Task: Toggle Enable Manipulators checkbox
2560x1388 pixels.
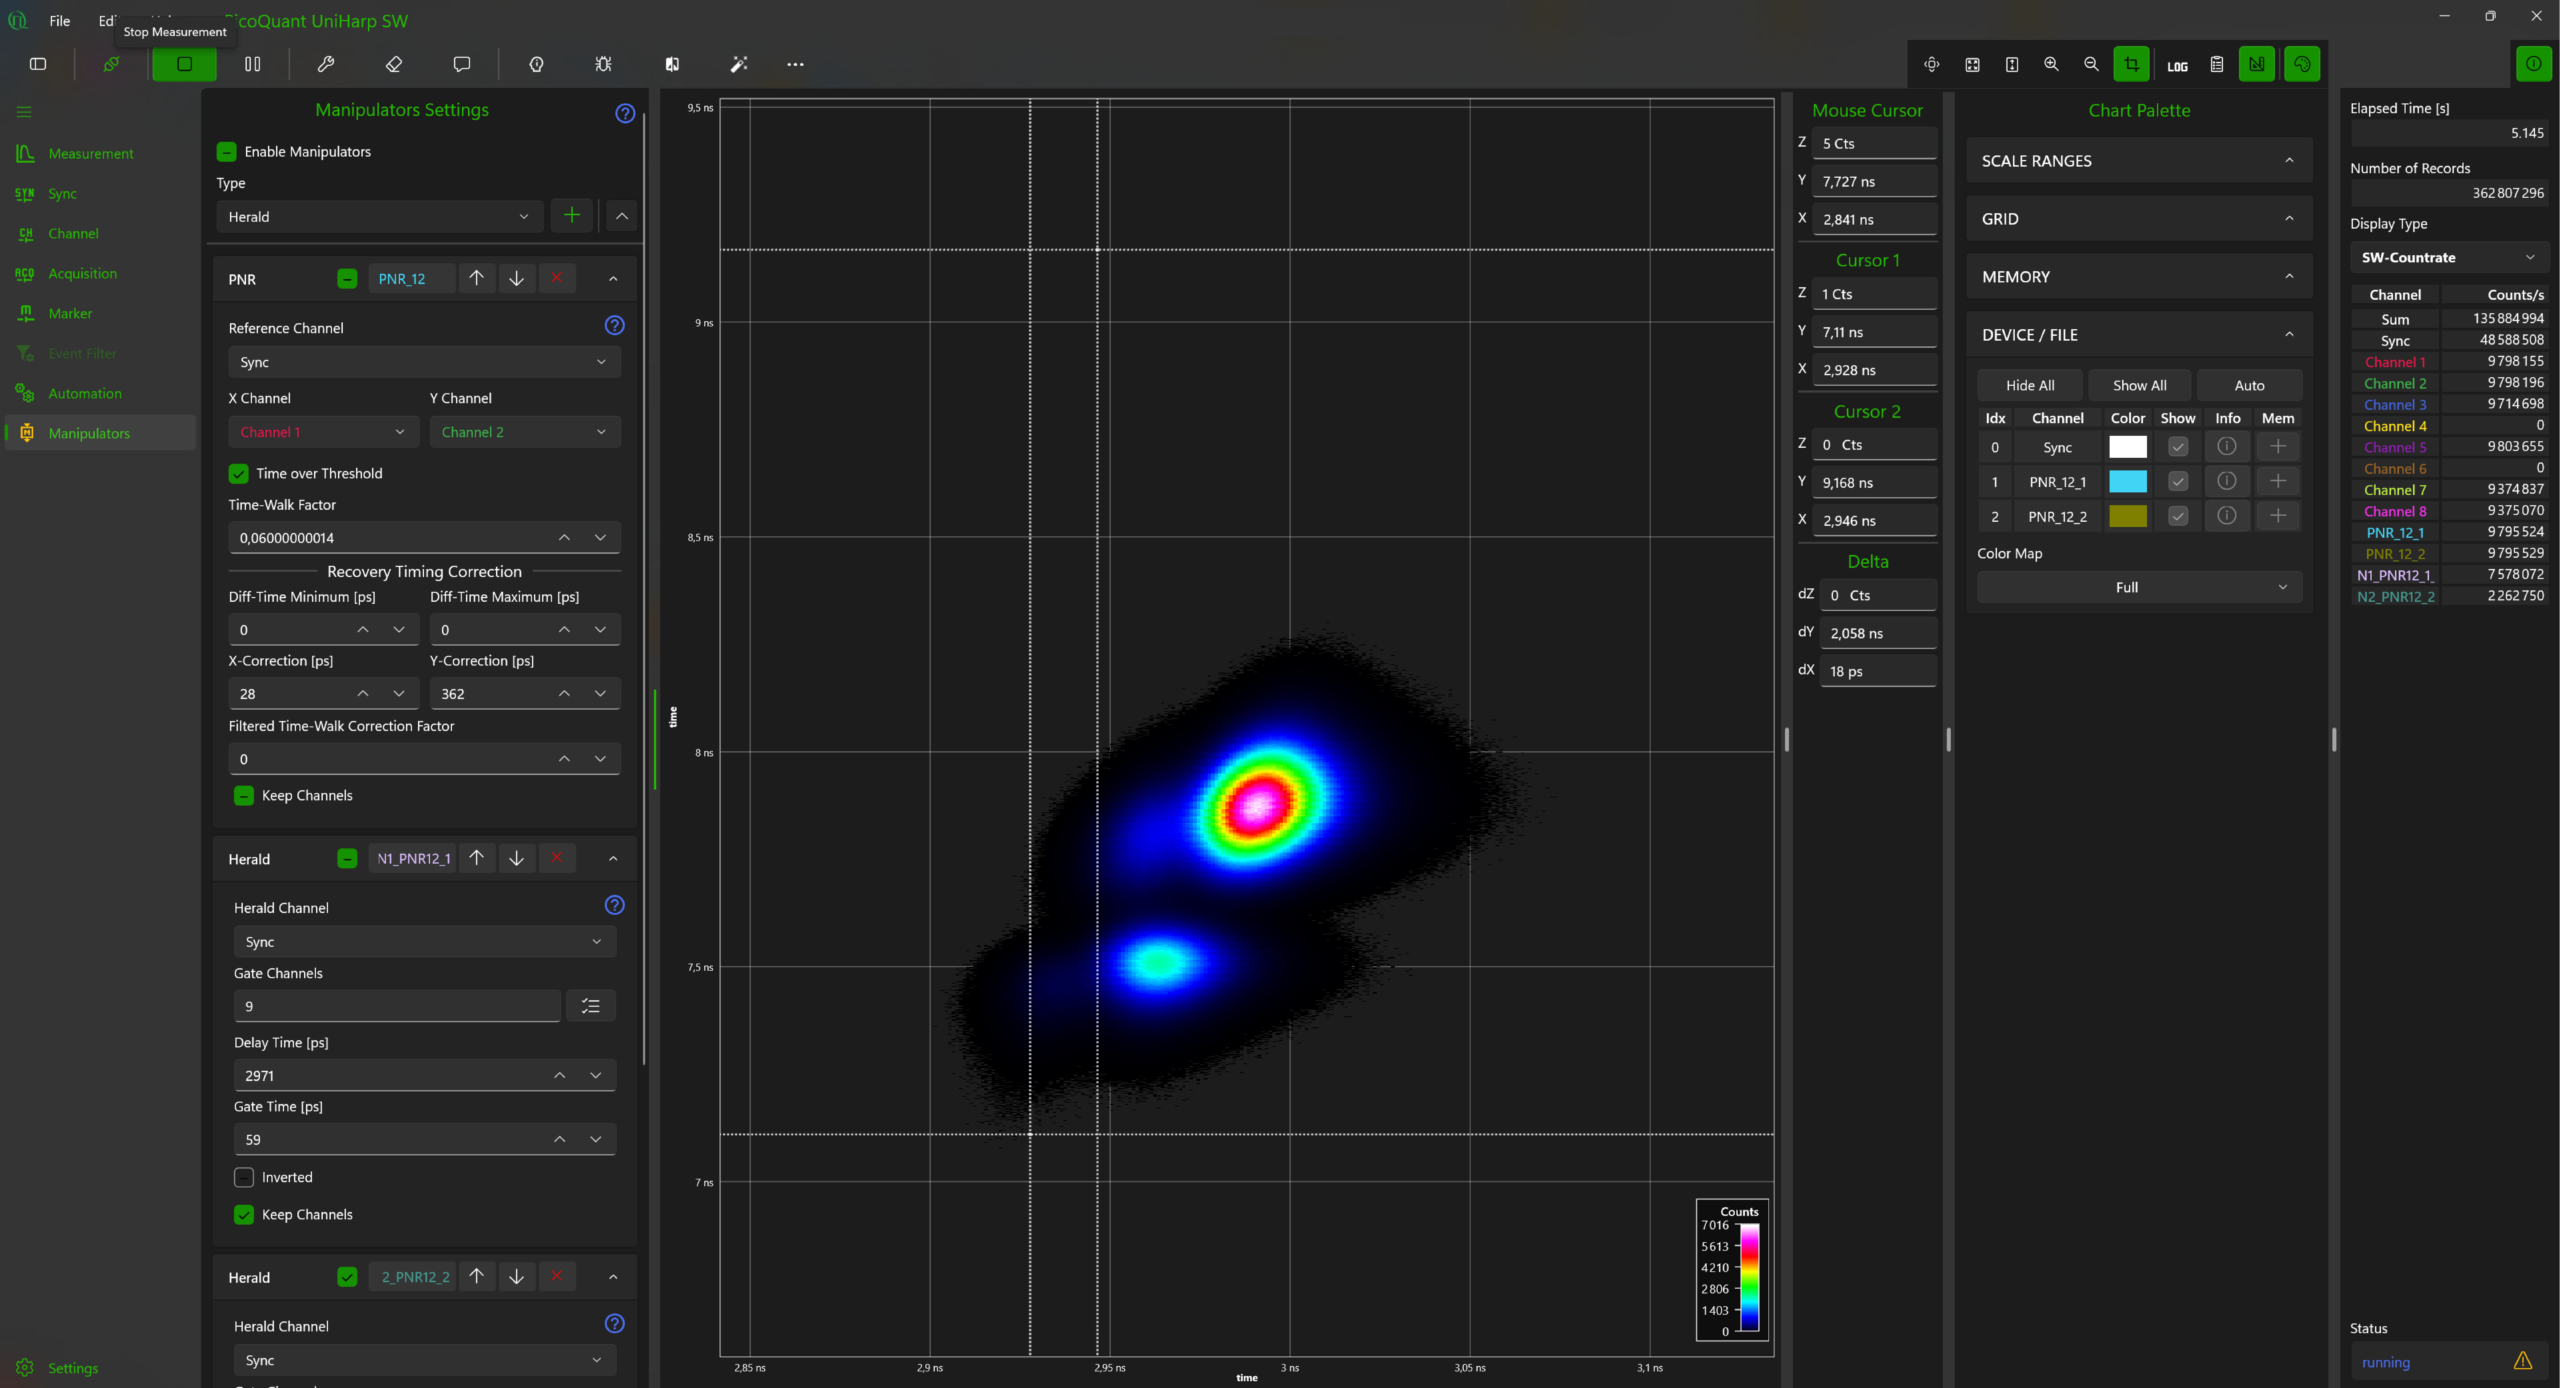Action: 227,151
